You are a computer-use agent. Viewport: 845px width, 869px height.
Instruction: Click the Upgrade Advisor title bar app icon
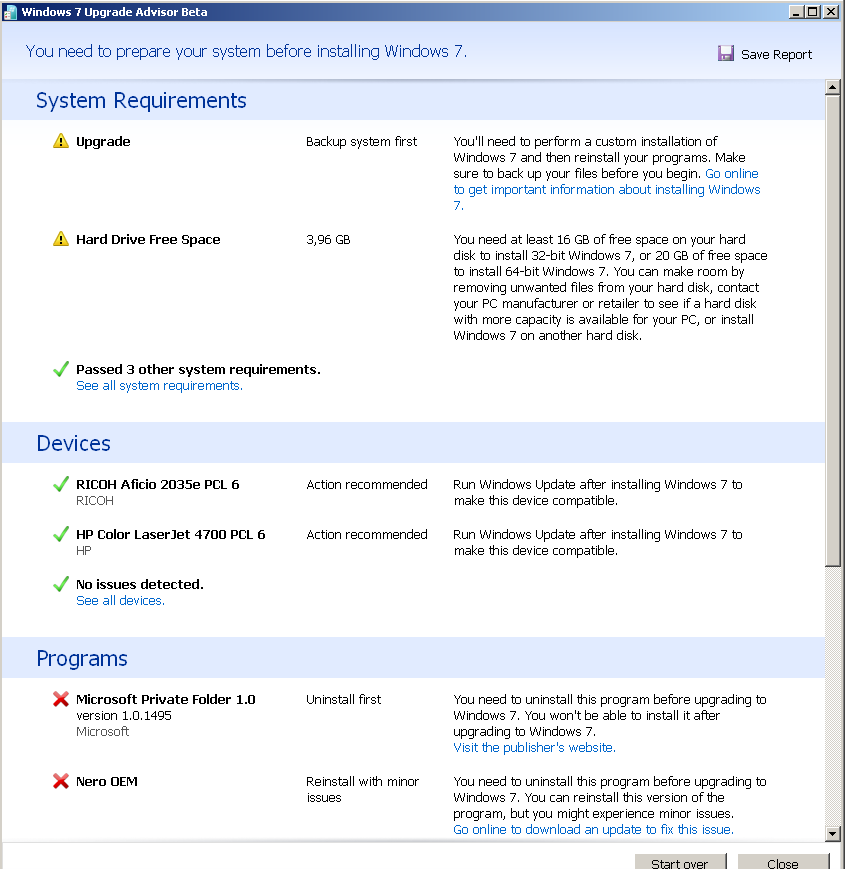point(10,12)
